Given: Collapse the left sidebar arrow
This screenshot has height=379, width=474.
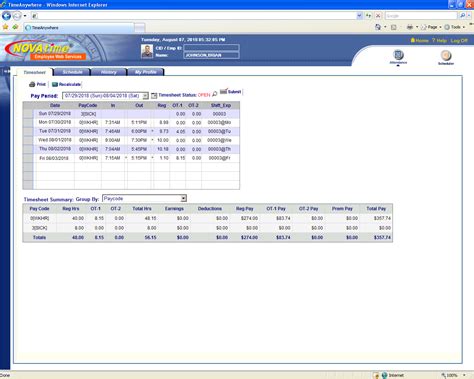Looking at the screenshot, I should click(x=6, y=71).
